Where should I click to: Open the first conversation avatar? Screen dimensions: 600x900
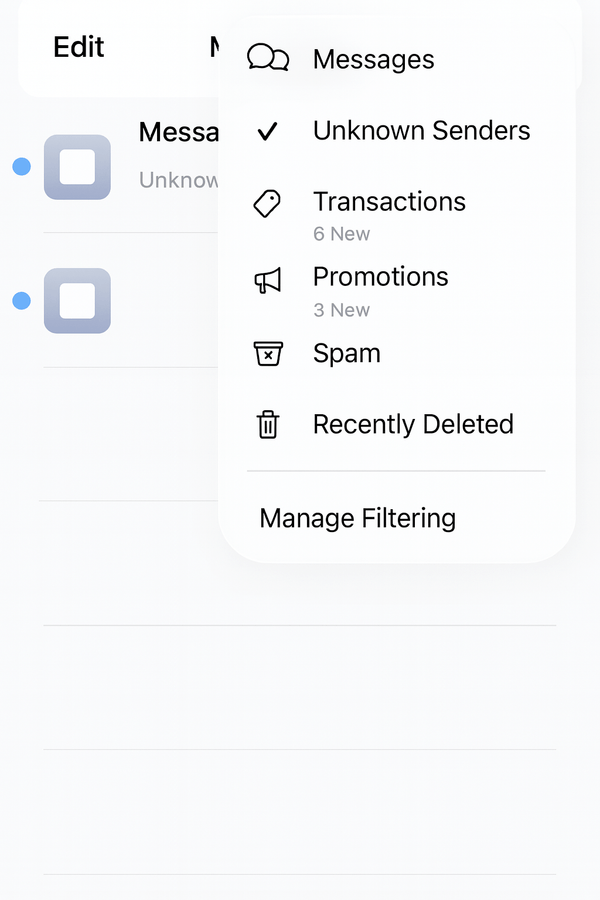point(77,167)
